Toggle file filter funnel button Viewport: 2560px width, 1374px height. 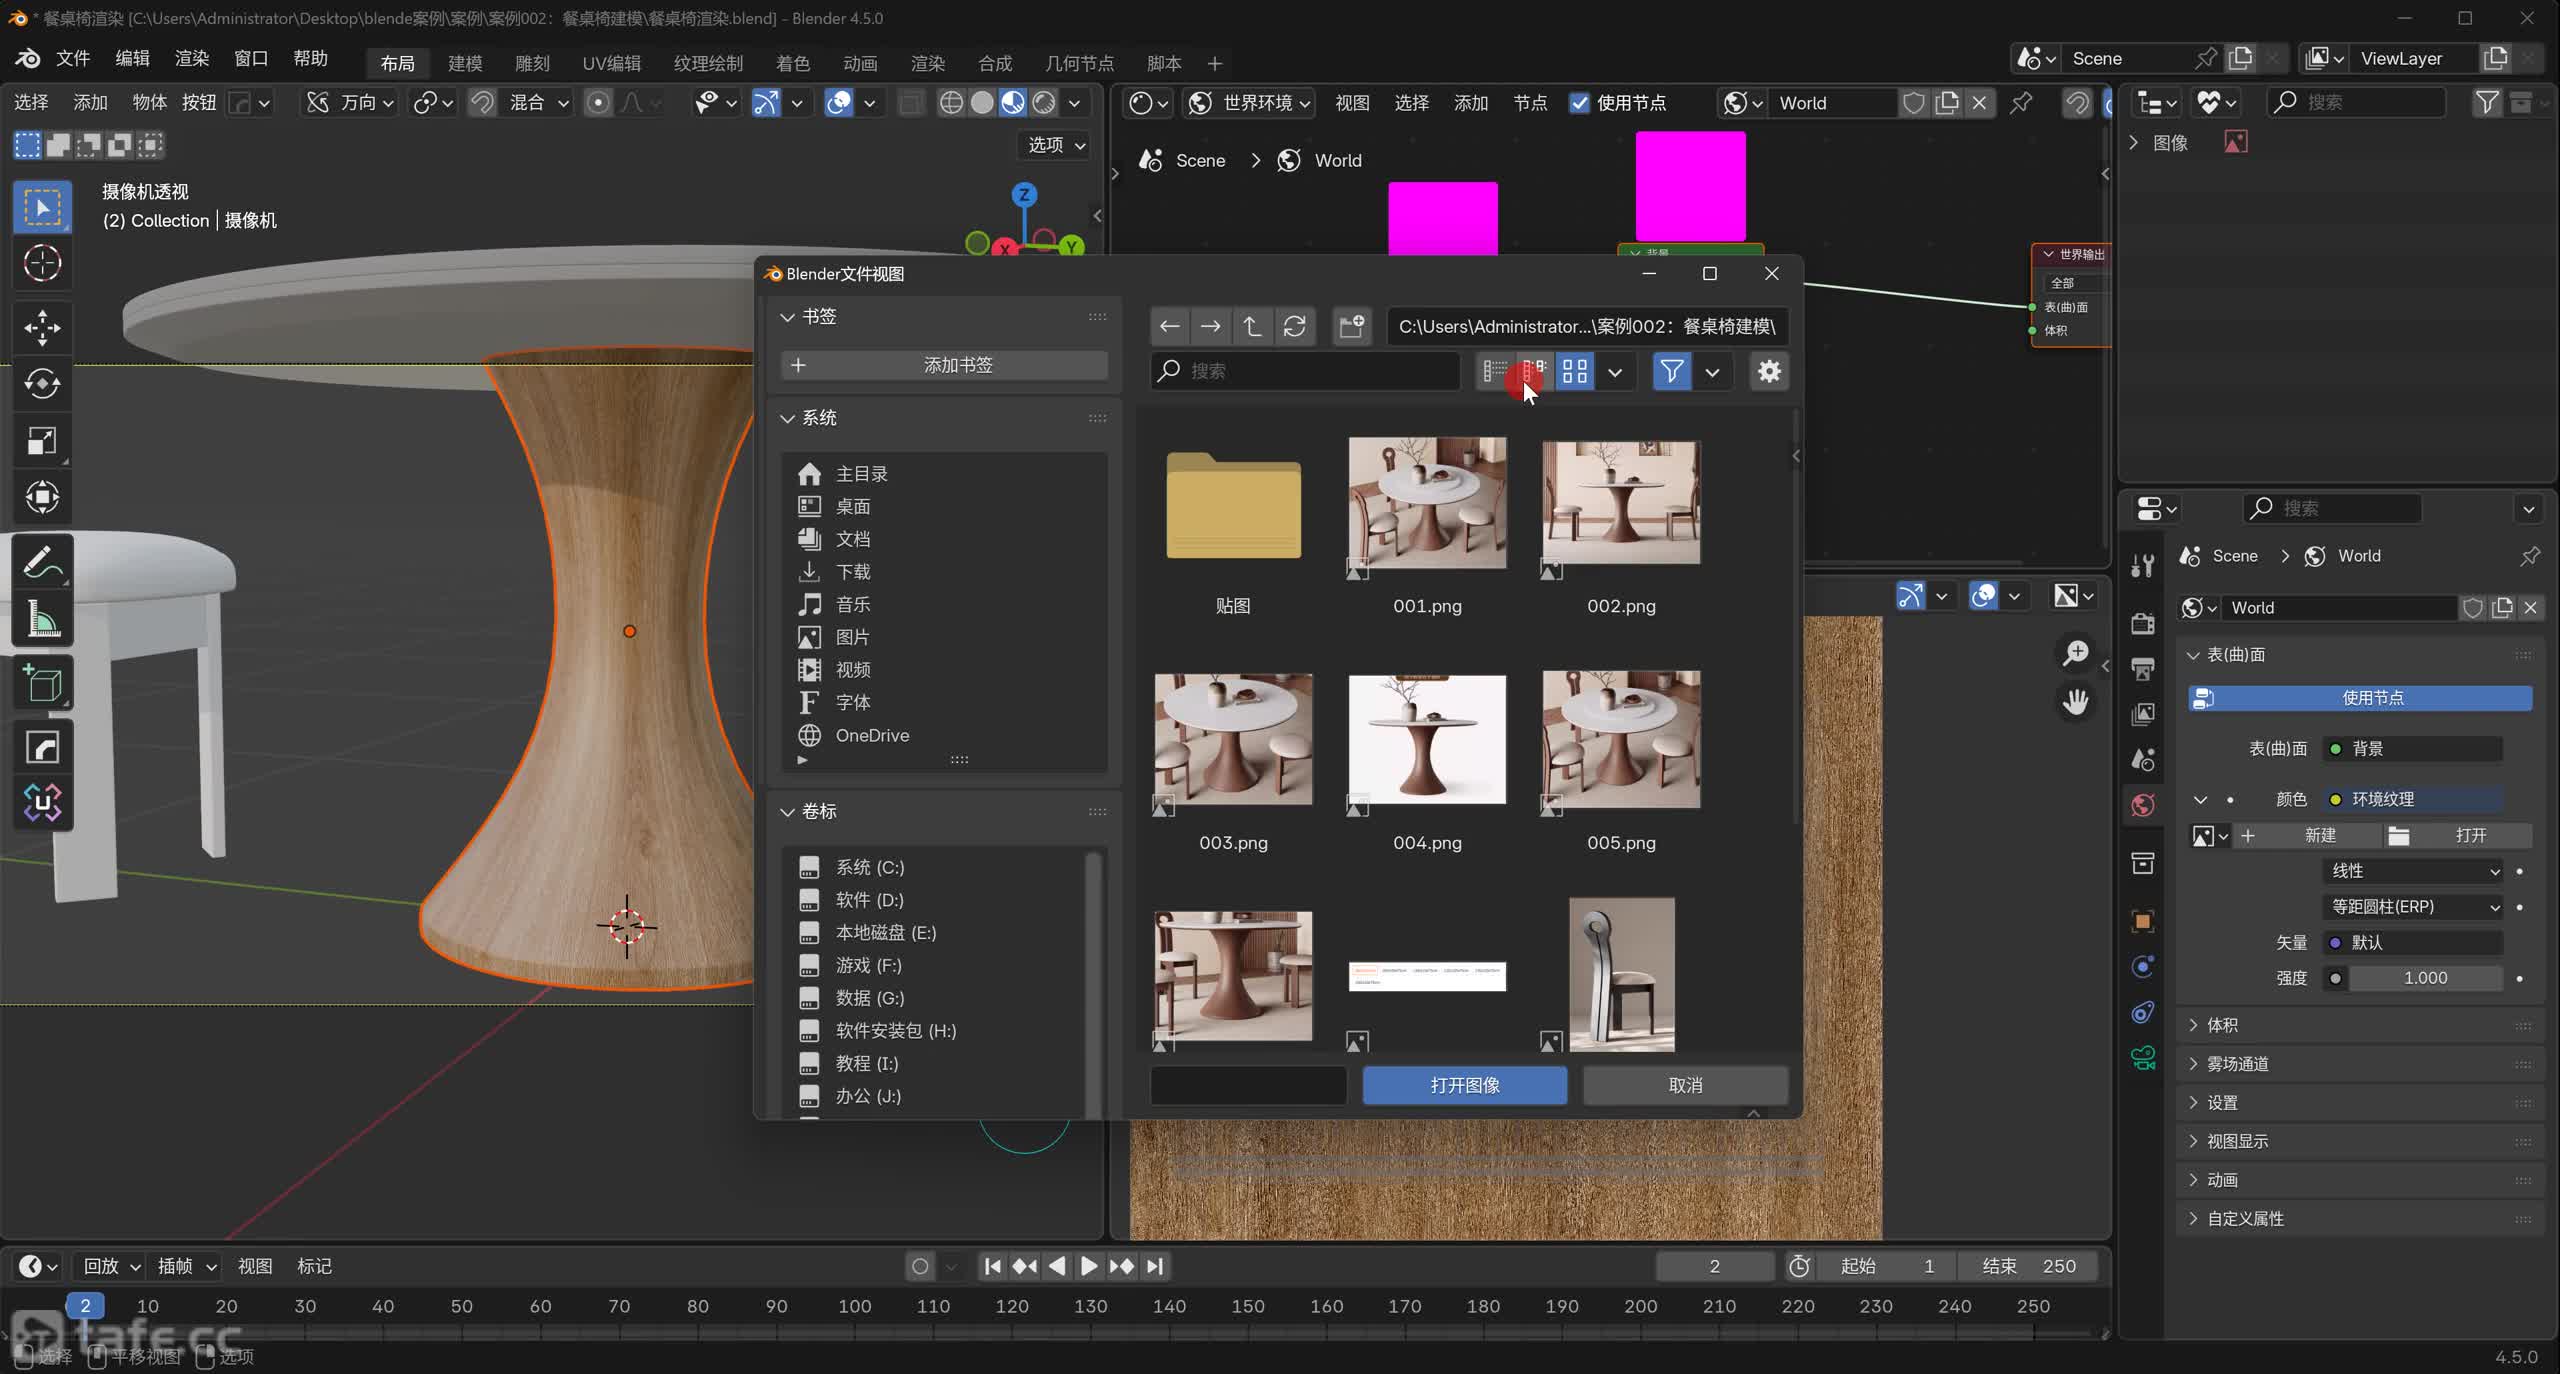coord(1671,372)
